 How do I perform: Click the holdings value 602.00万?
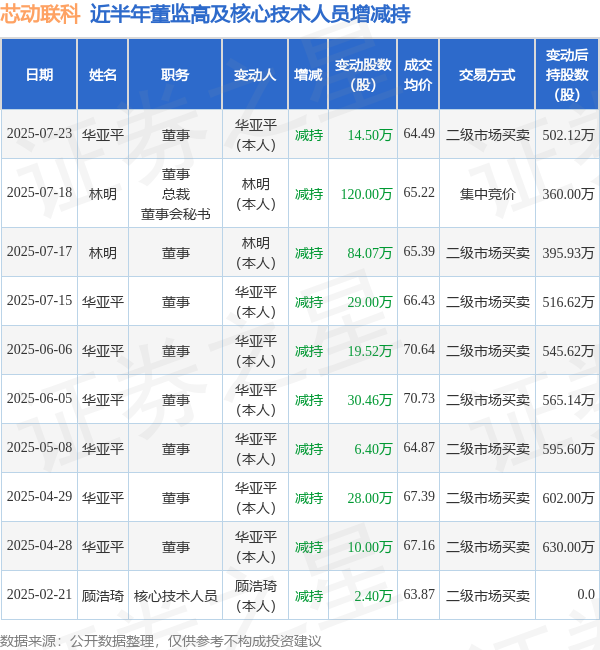click(568, 497)
